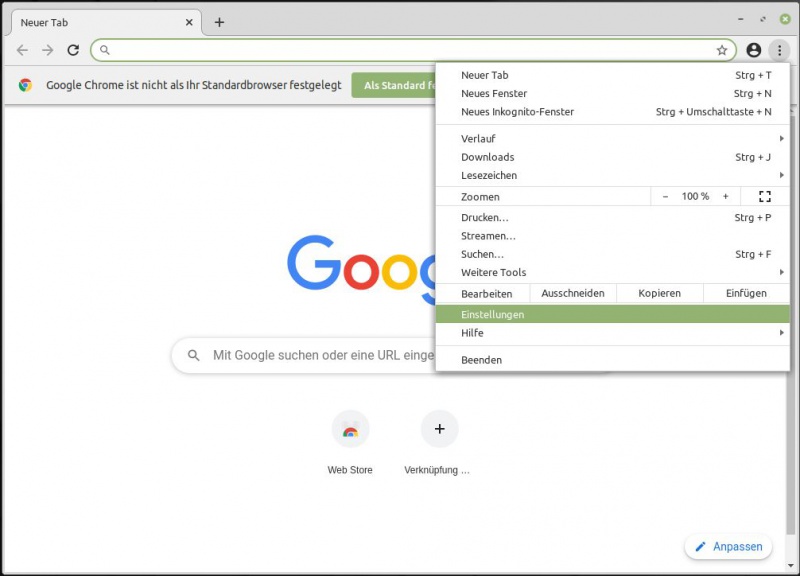Click the default browser notice text
The height and width of the screenshot is (576, 800).
point(194,85)
